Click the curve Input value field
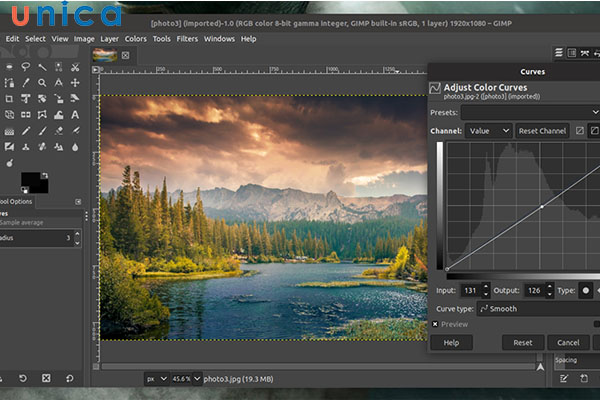 pyautogui.click(x=470, y=290)
